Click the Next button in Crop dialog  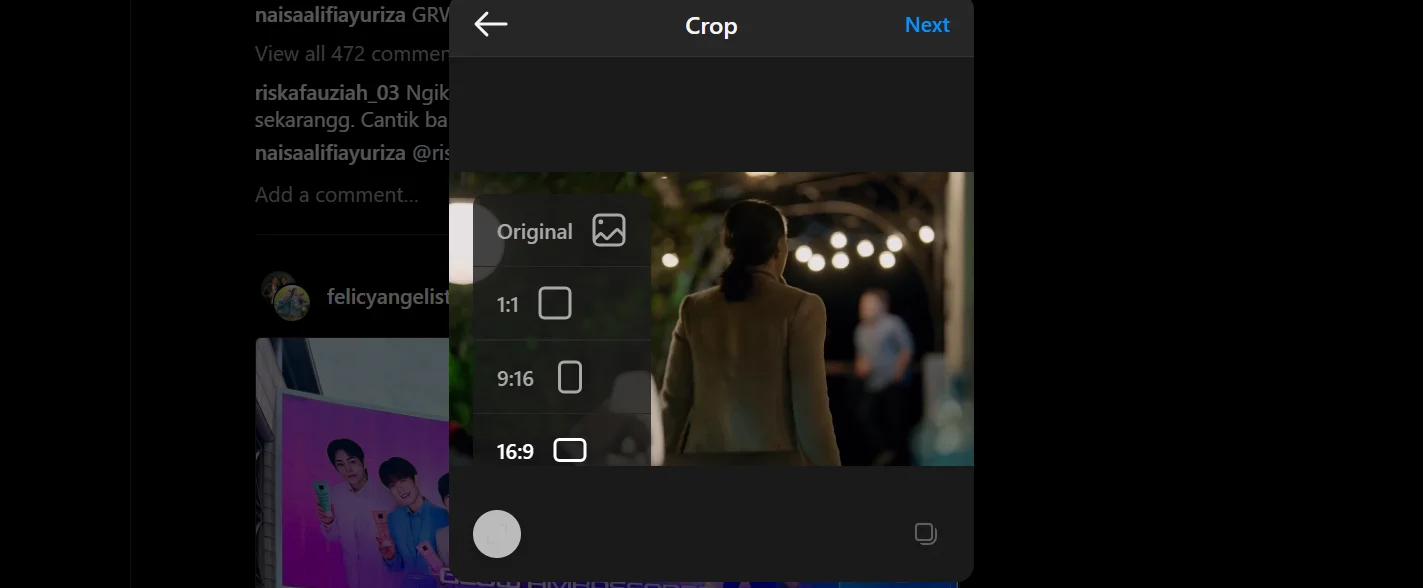927,25
